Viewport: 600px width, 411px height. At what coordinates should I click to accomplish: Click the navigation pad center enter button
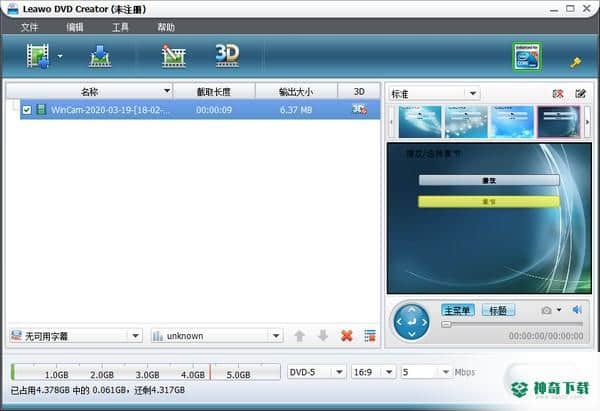[412, 322]
